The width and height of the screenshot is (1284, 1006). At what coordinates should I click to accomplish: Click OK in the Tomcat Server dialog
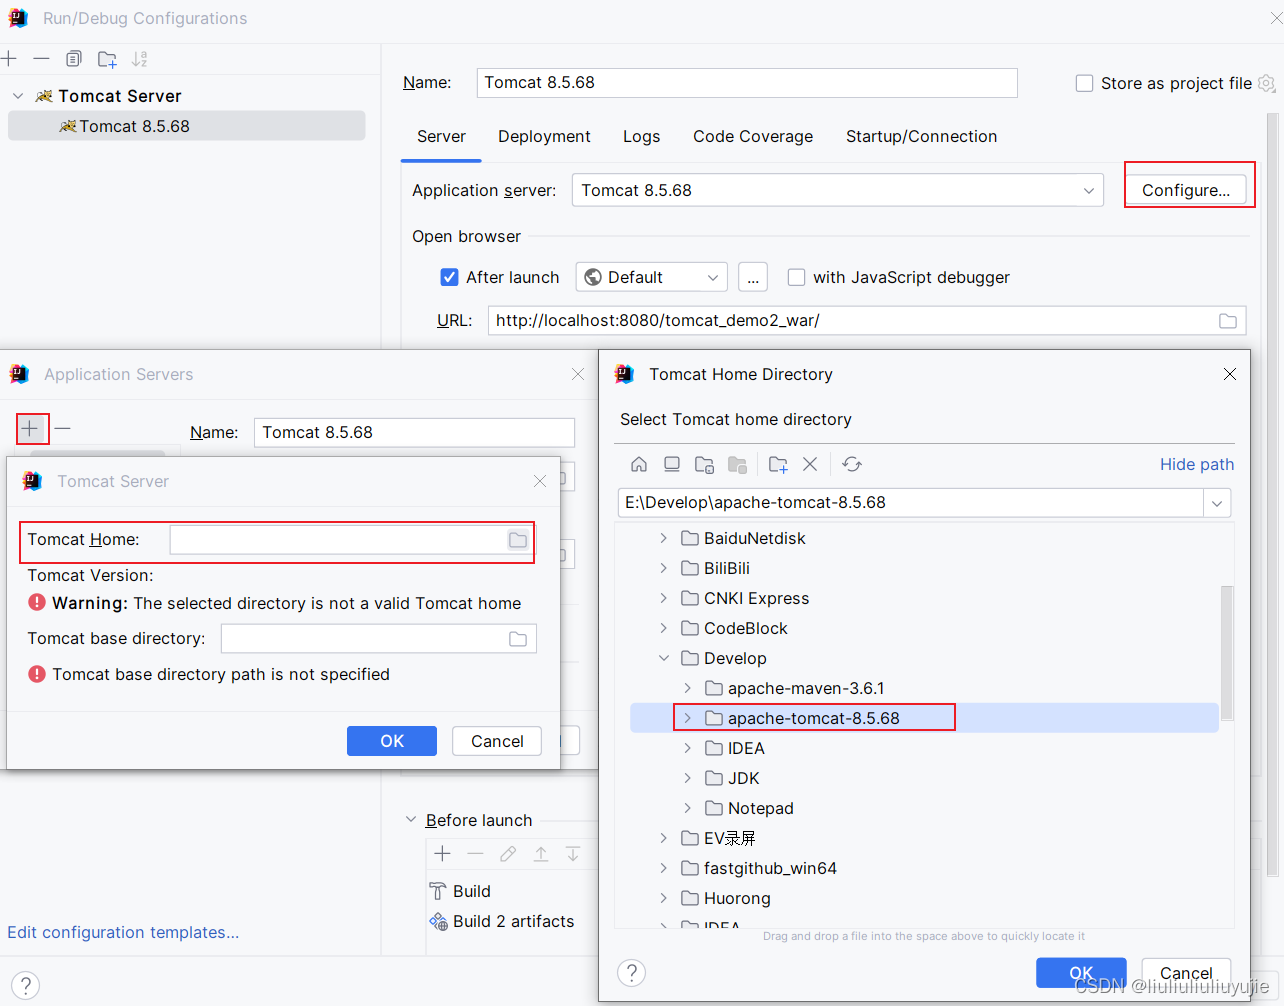pyautogui.click(x=392, y=741)
